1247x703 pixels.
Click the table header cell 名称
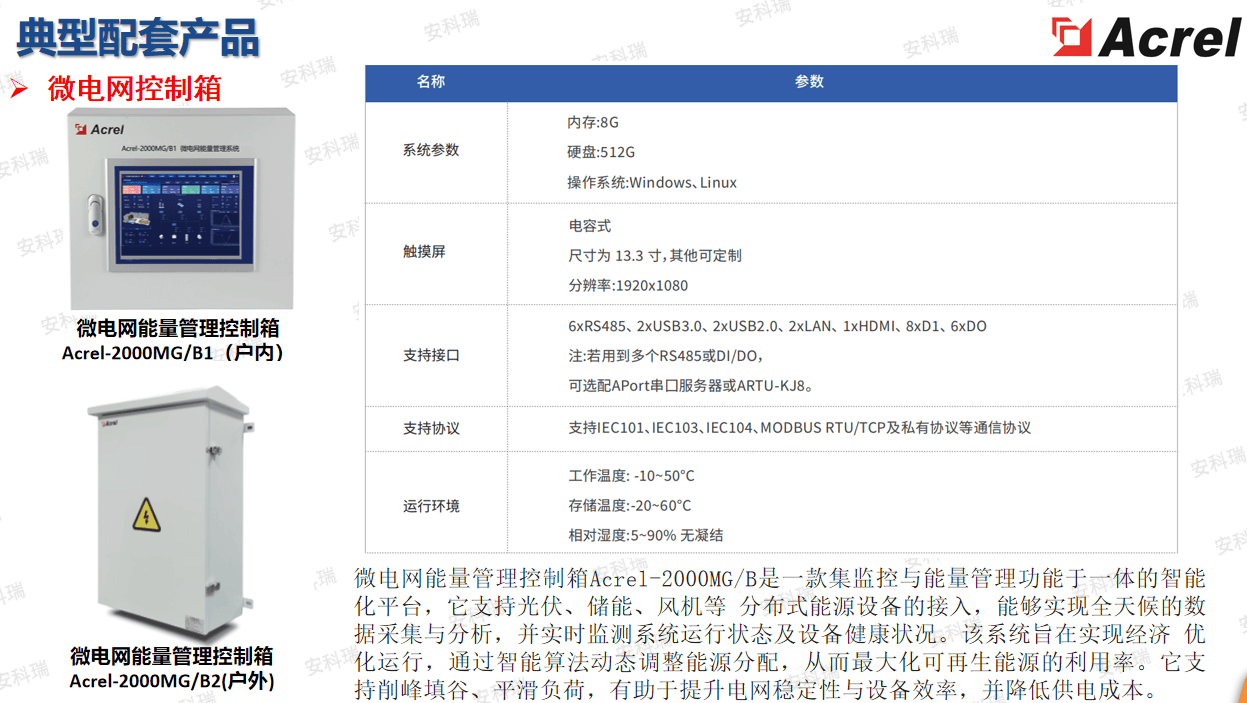point(431,82)
